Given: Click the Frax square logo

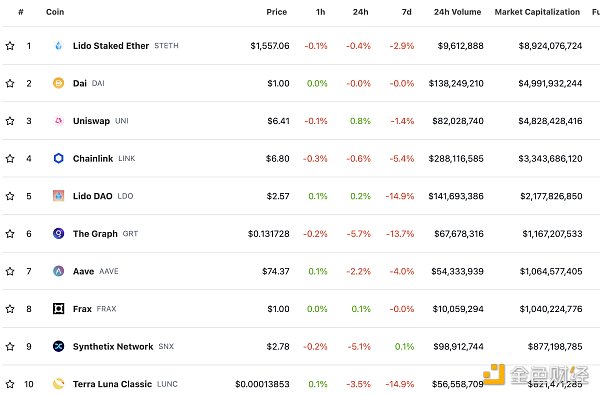Looking at the screenshot, I should (x=59, y=309).
